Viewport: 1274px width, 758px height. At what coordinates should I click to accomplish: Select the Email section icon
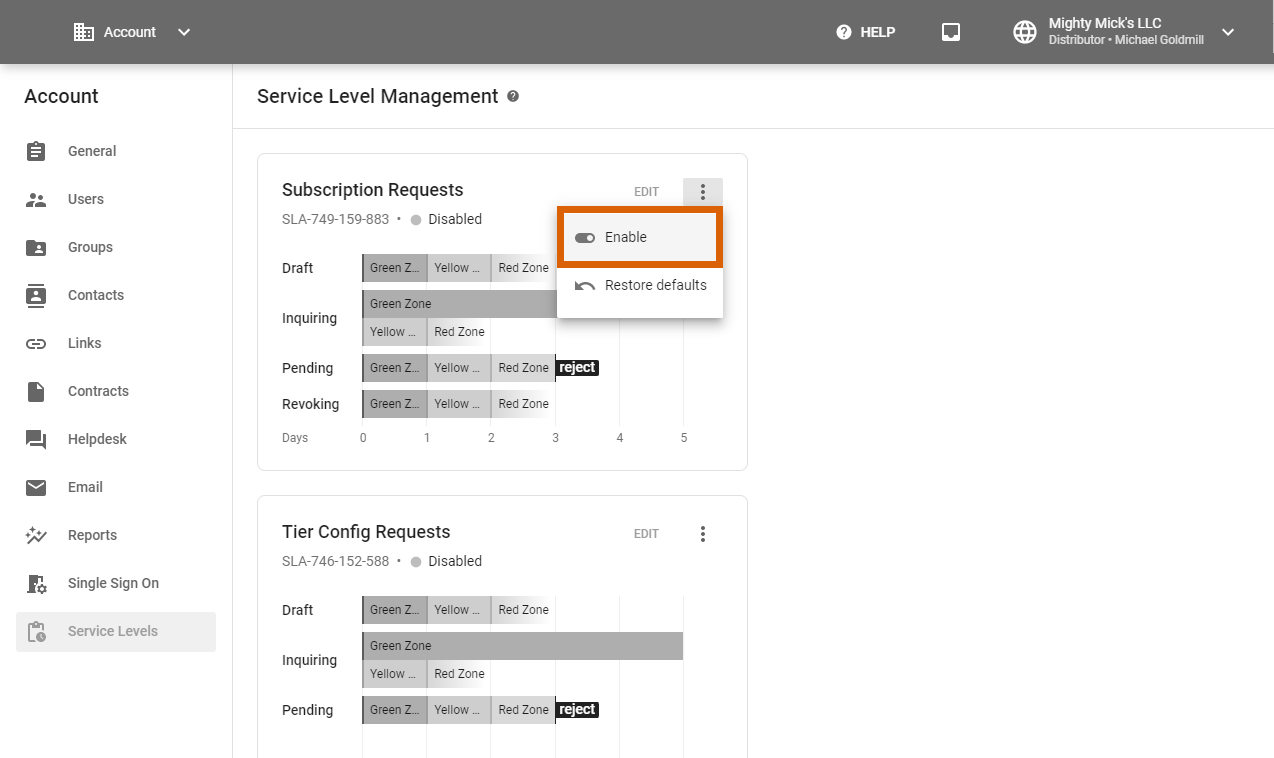tap(36, 487)
